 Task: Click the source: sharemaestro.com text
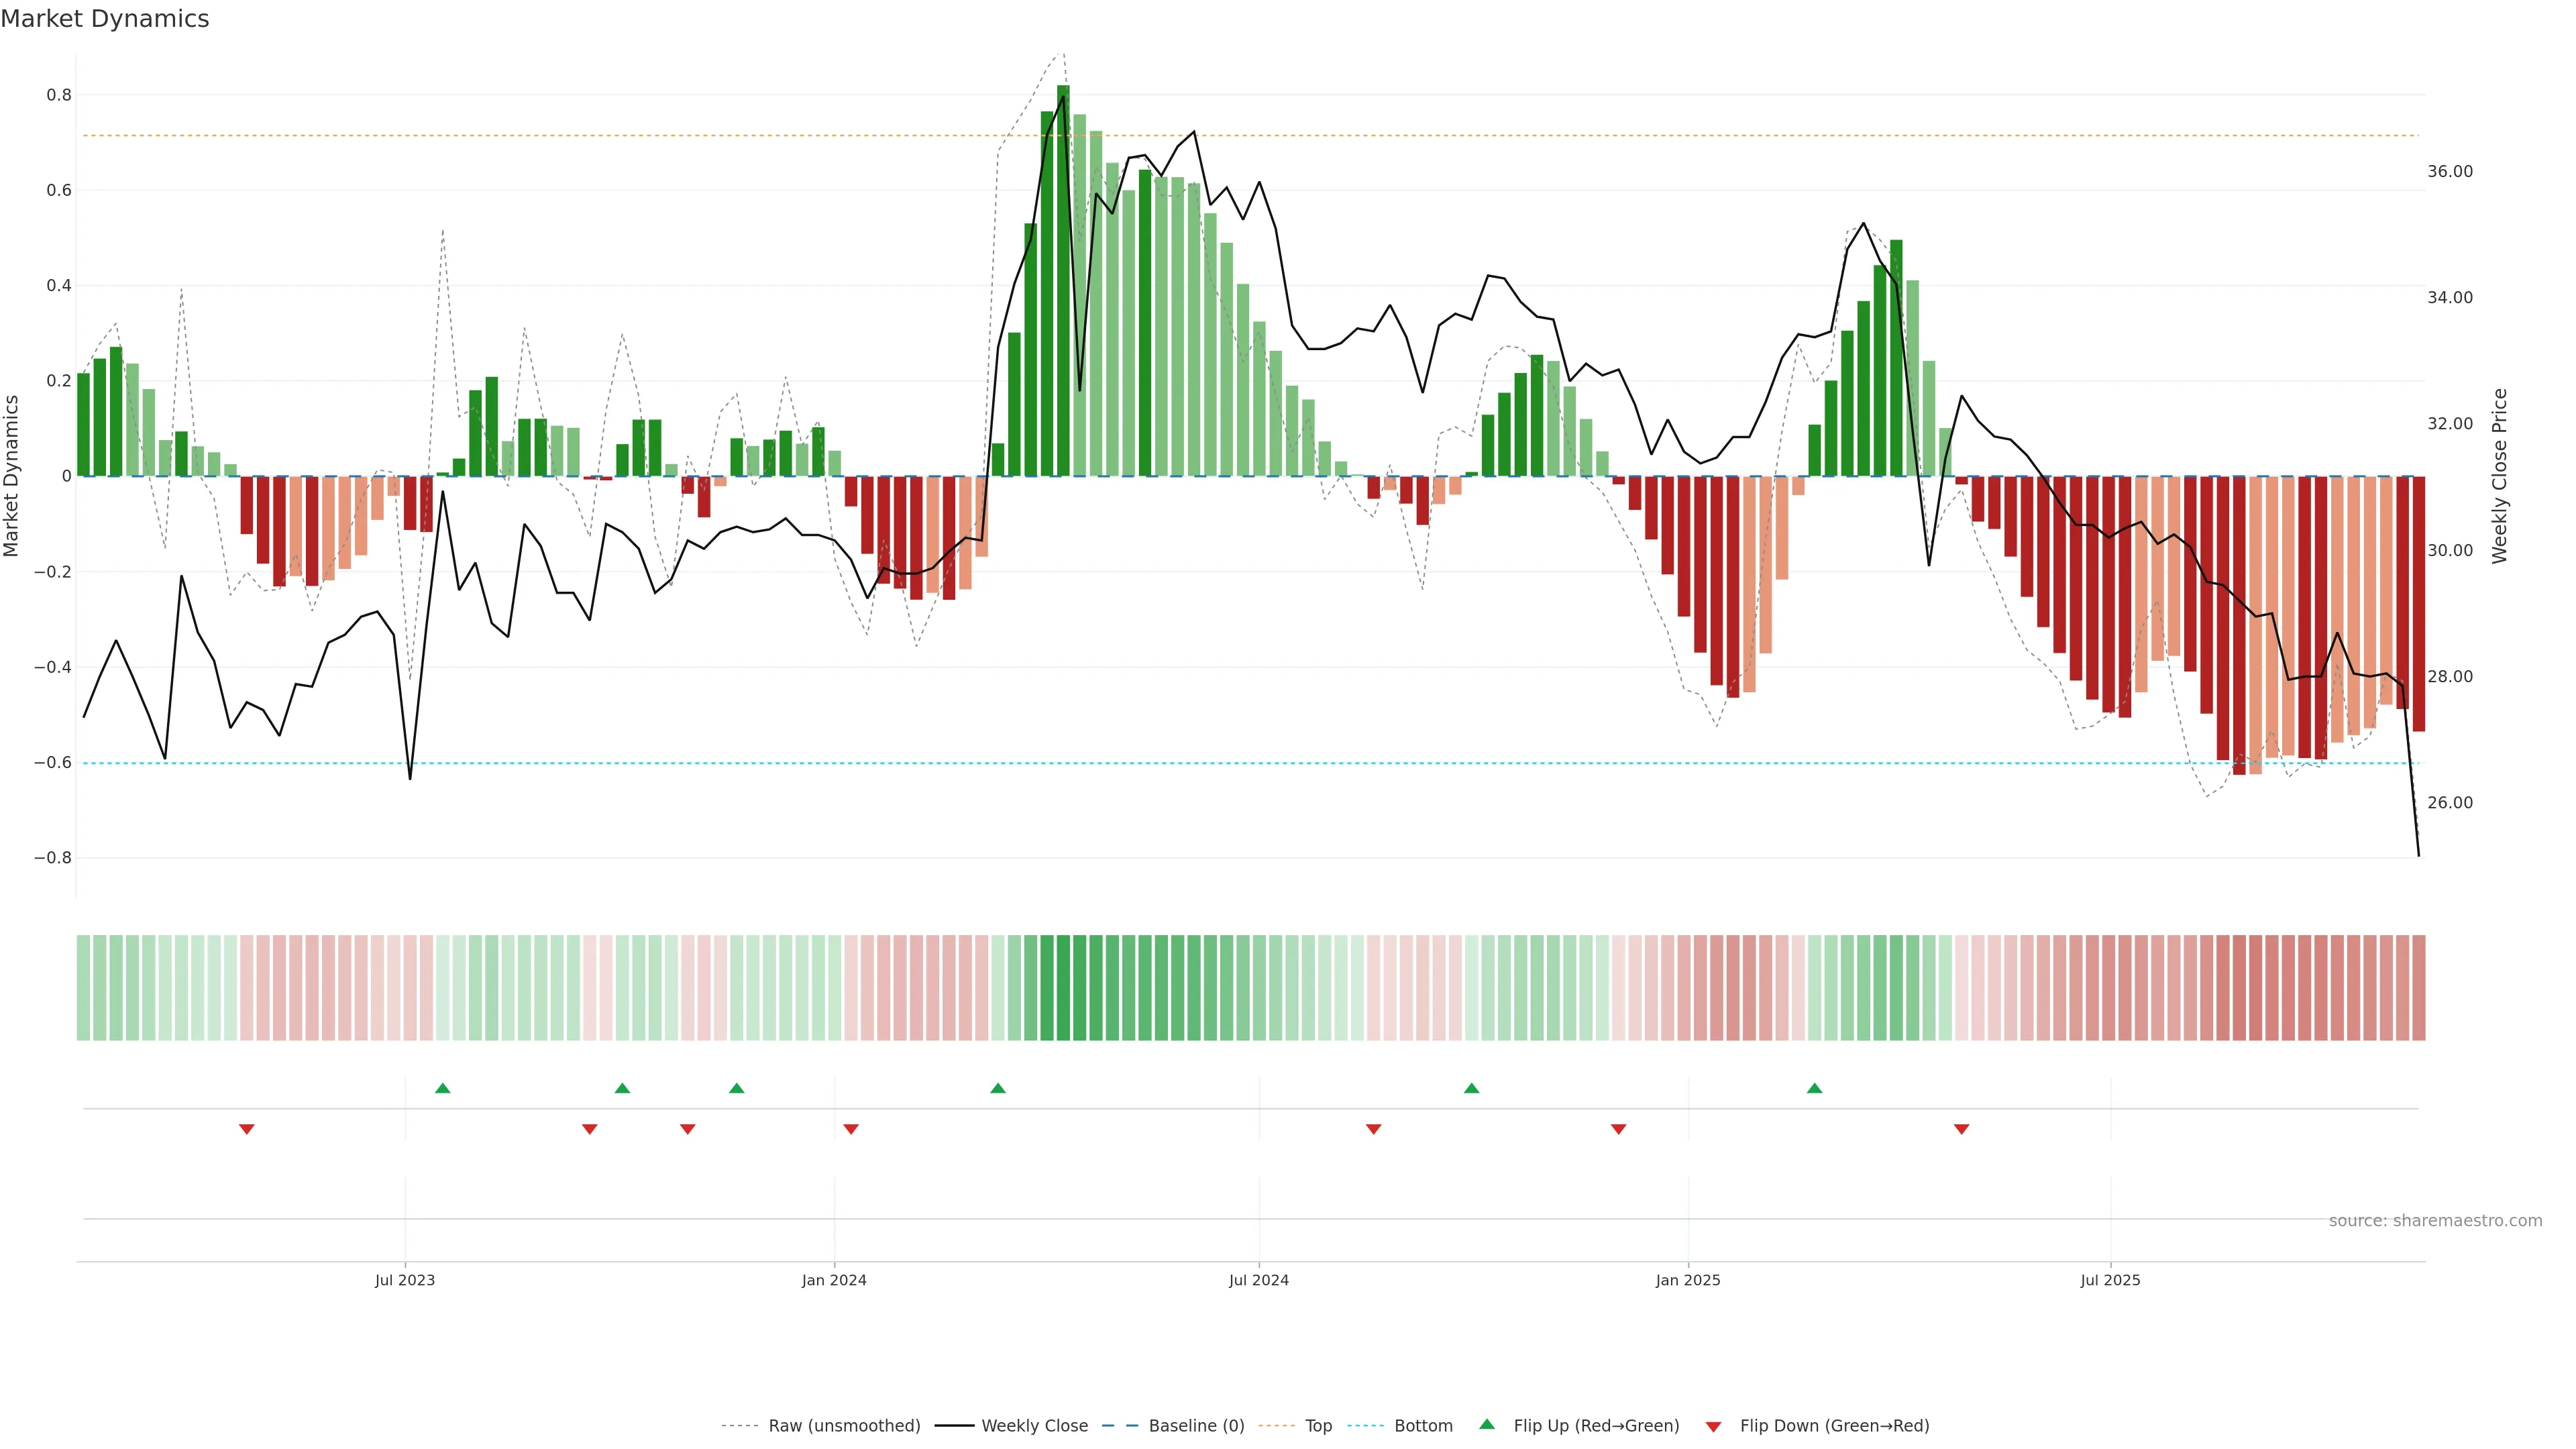[x=2435, y=1221]
